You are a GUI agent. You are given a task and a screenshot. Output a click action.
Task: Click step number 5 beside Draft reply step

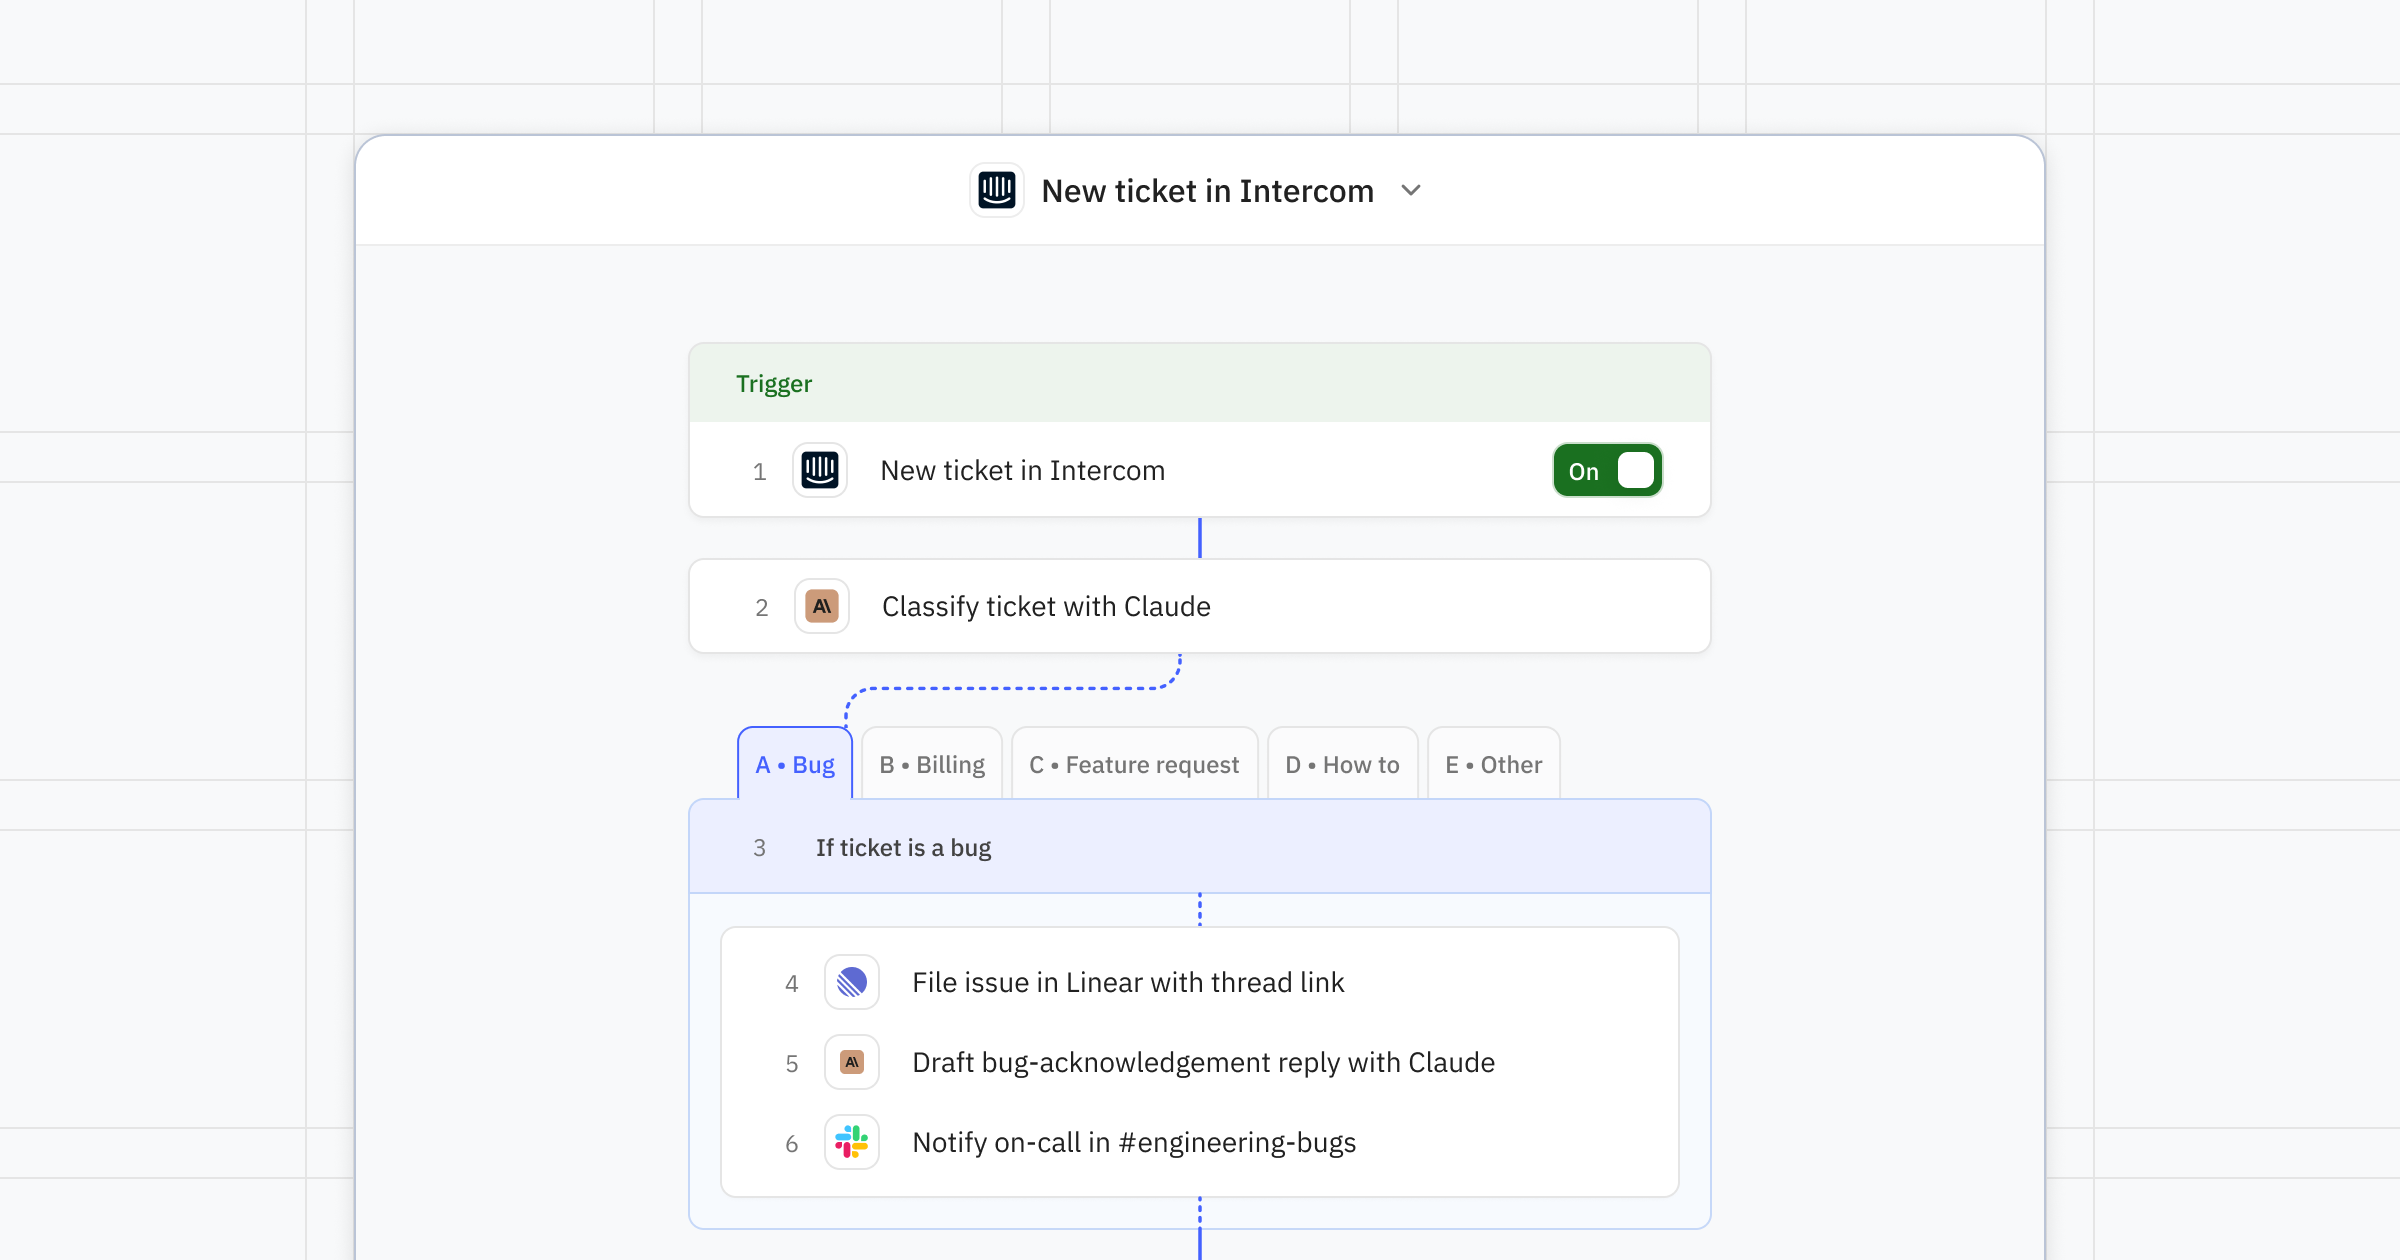pos(792,1063)
